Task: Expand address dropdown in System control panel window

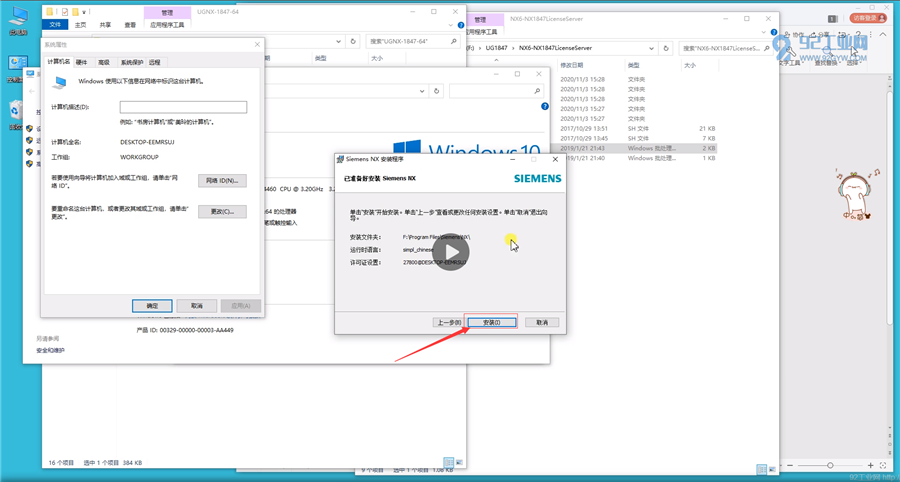Action: point(423,91)
